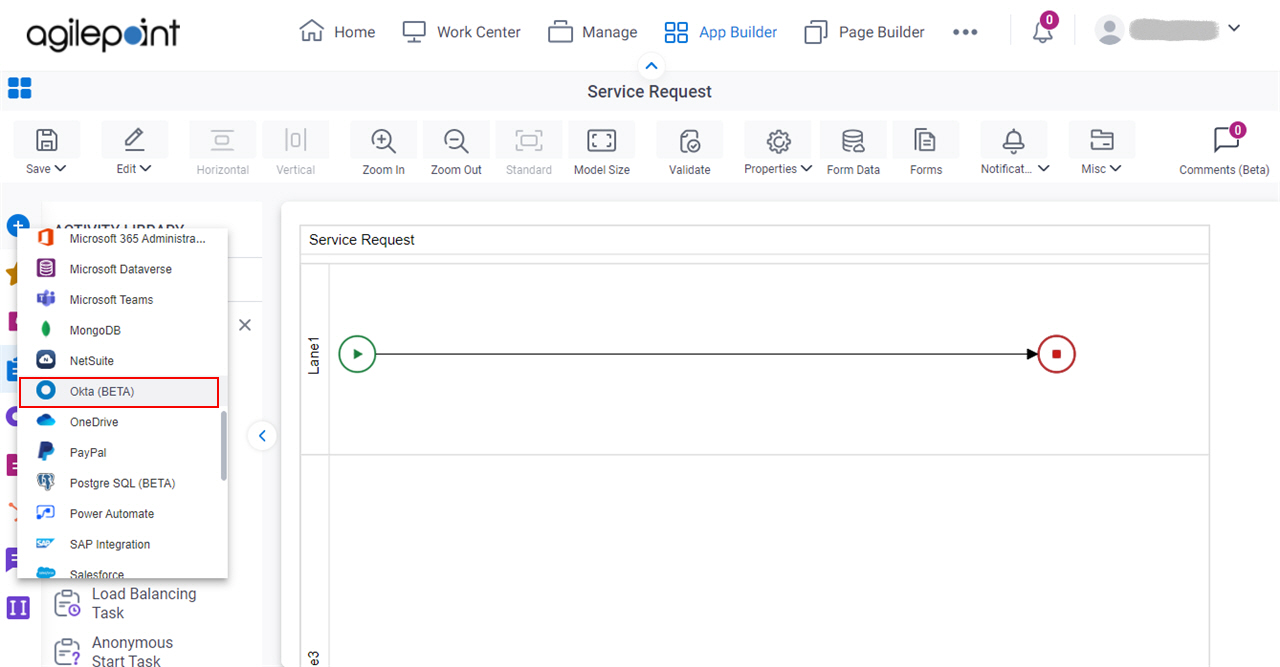The height and width of the screenshot is (667, 1280).
Task: Select Okta (BETA) from list
Action: [x=119, y=392]
